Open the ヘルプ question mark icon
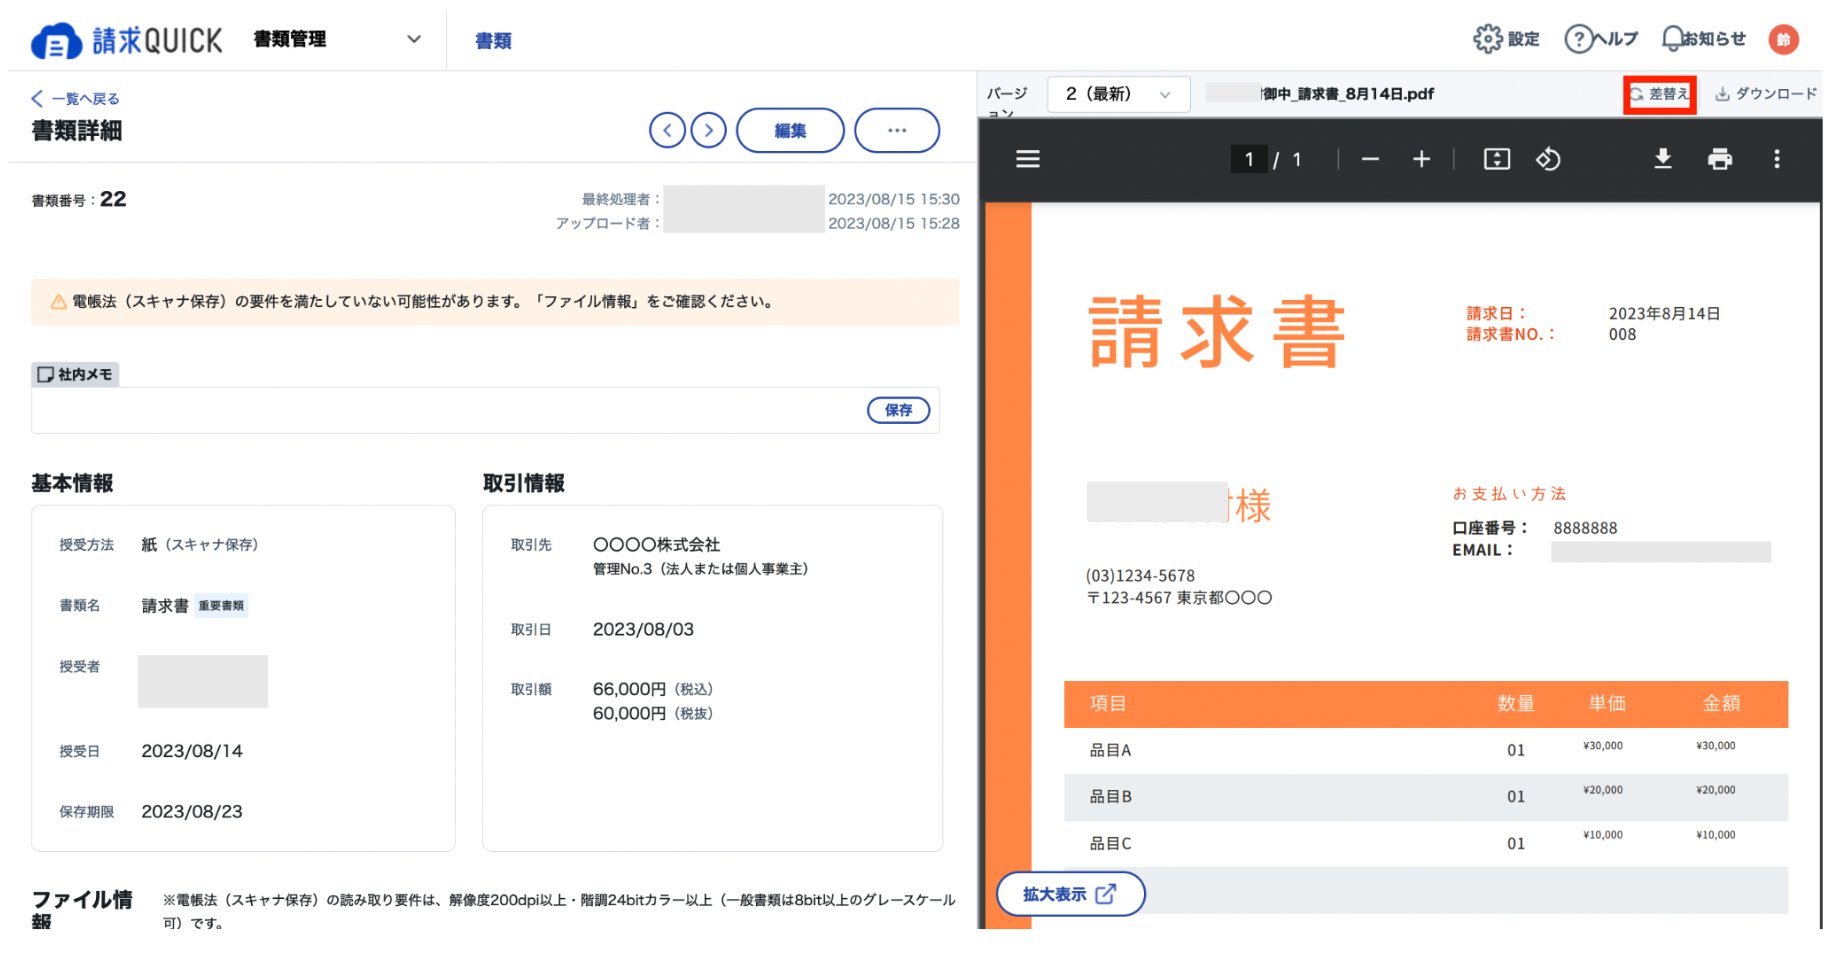Viewport: 1829px width, 960px height. (x=1577, y=39)
